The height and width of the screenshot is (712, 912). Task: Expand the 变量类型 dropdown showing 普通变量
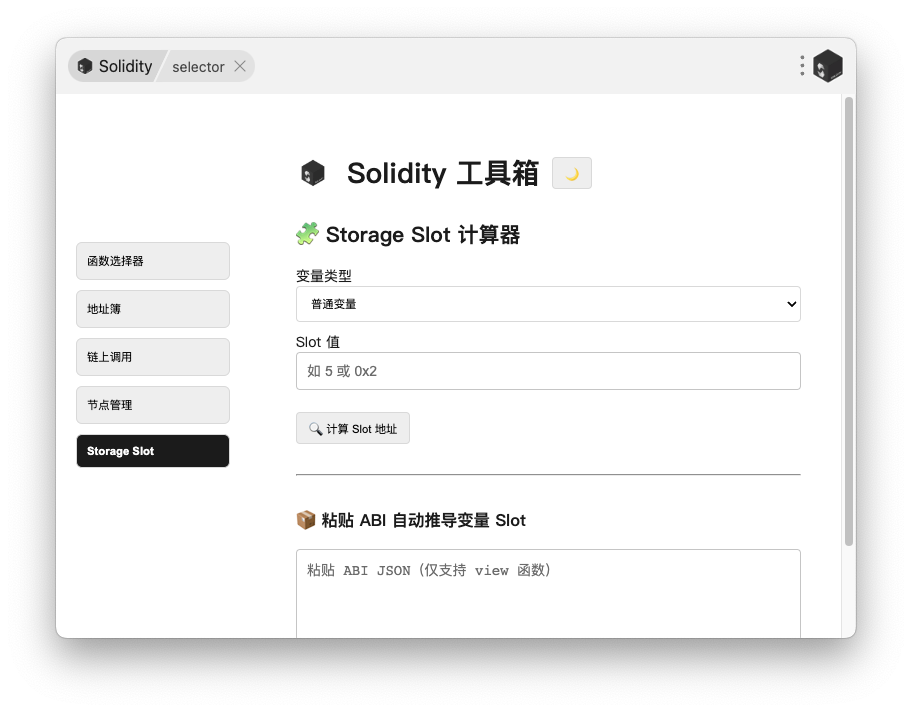(548, 304)
